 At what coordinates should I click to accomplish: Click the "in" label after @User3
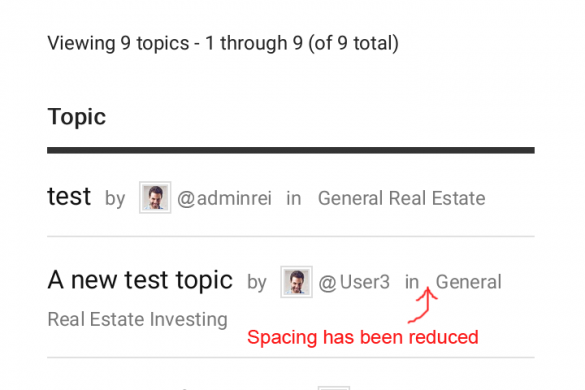click(x=412, y=282)
